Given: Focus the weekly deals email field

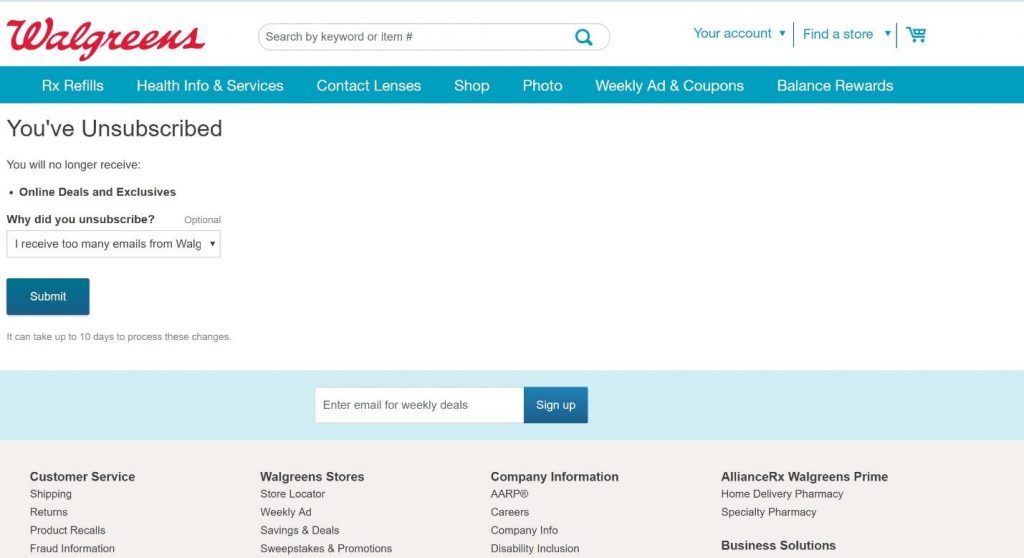Looking at the screenshot, I should [419, 405].
